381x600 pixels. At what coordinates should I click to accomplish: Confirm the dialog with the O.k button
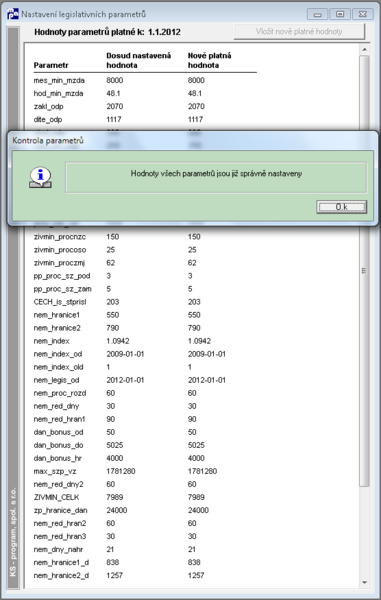click(341, 207)
